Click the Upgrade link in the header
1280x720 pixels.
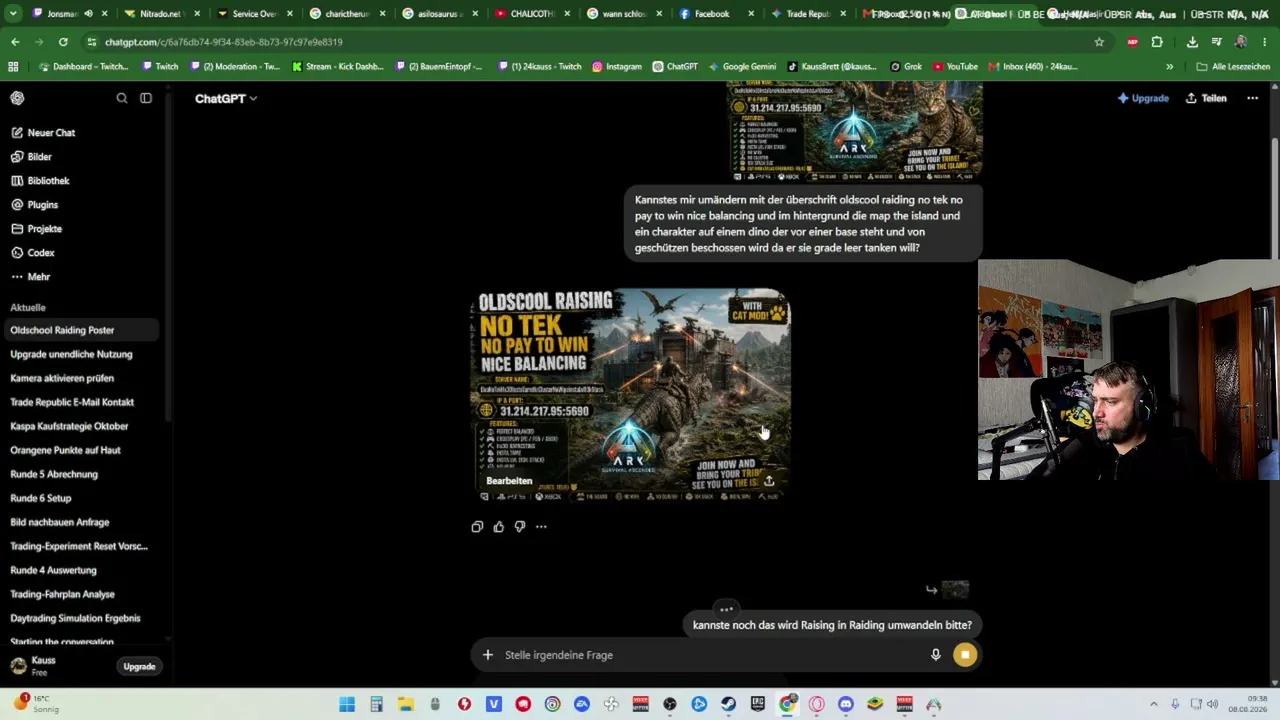coord(1143,98)
